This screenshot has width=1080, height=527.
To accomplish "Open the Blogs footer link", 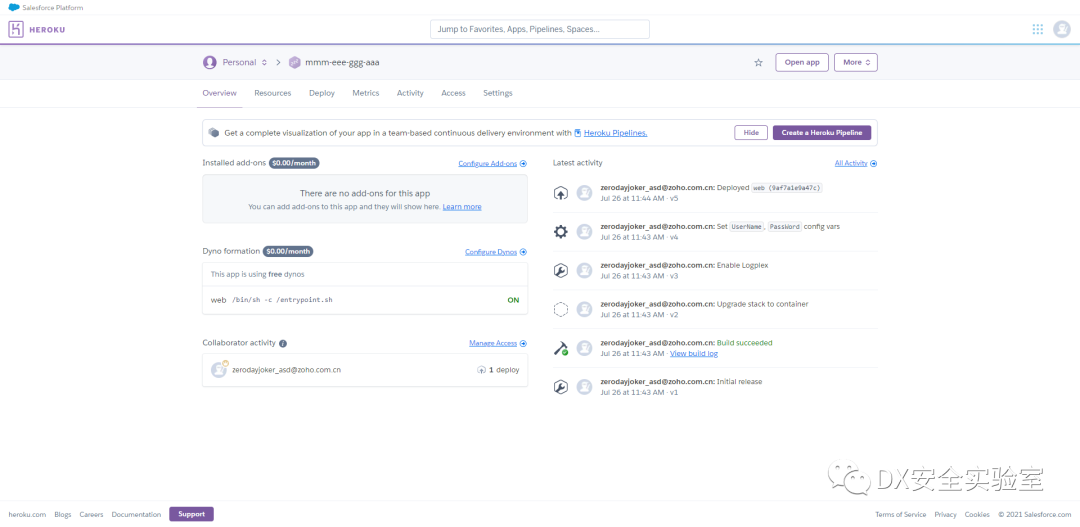I will pyautogui.click(x=63, y=515).
